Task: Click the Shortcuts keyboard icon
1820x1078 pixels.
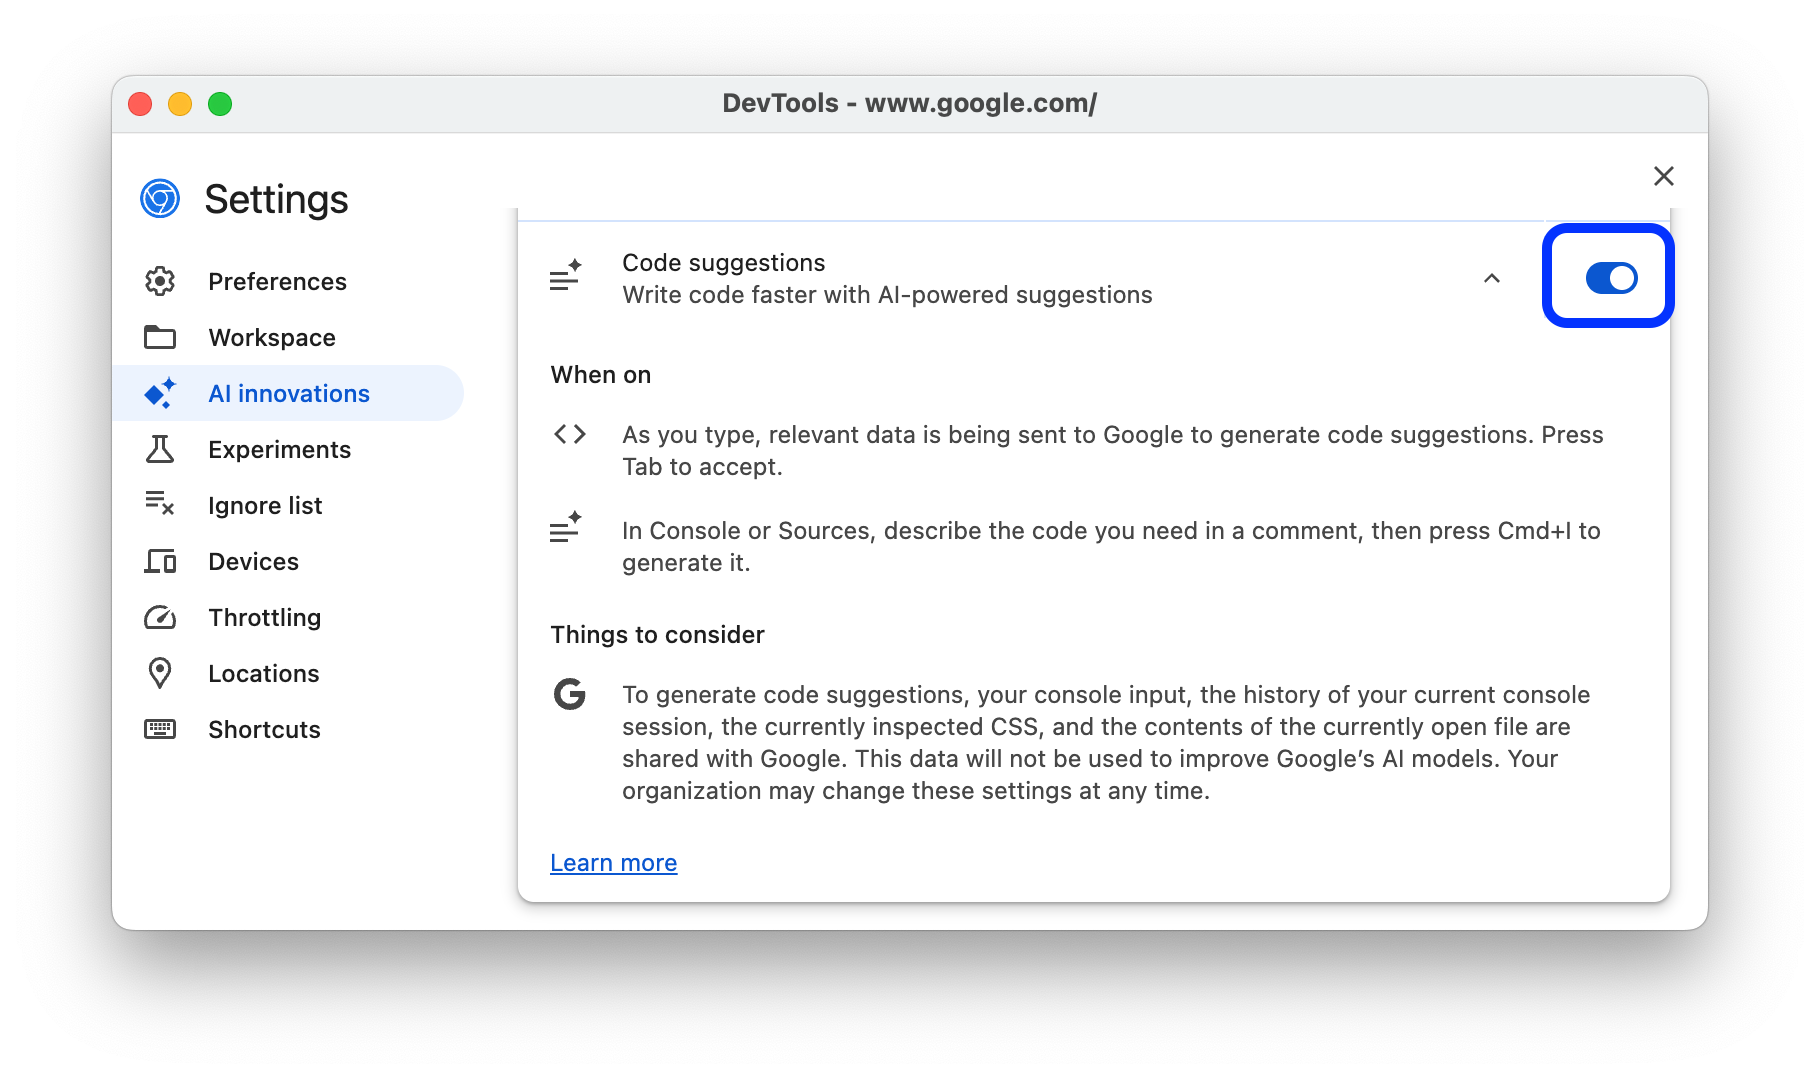Action: click(x=161, y=729)
